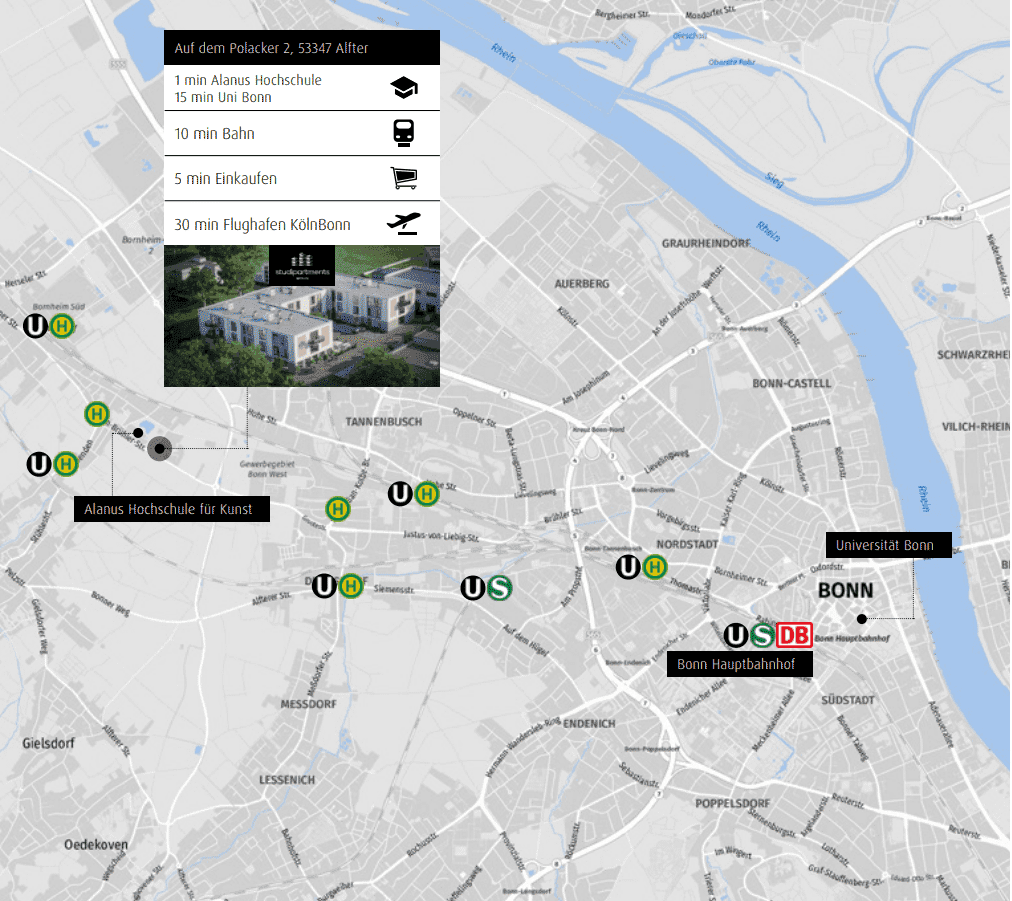
Task: Click the grey circular property location marker
Action: click(160, 449)
